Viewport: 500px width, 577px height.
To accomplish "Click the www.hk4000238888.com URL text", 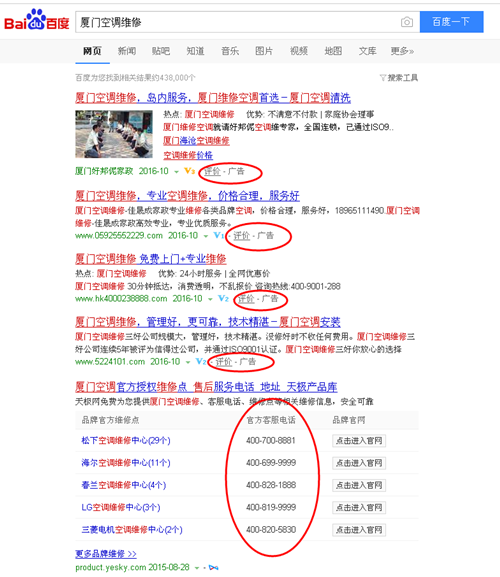I will click(121, 298).
